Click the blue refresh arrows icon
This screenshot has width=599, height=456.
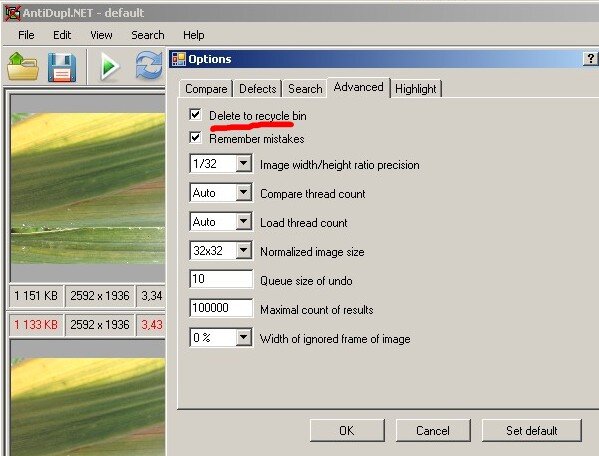(149, 66)
